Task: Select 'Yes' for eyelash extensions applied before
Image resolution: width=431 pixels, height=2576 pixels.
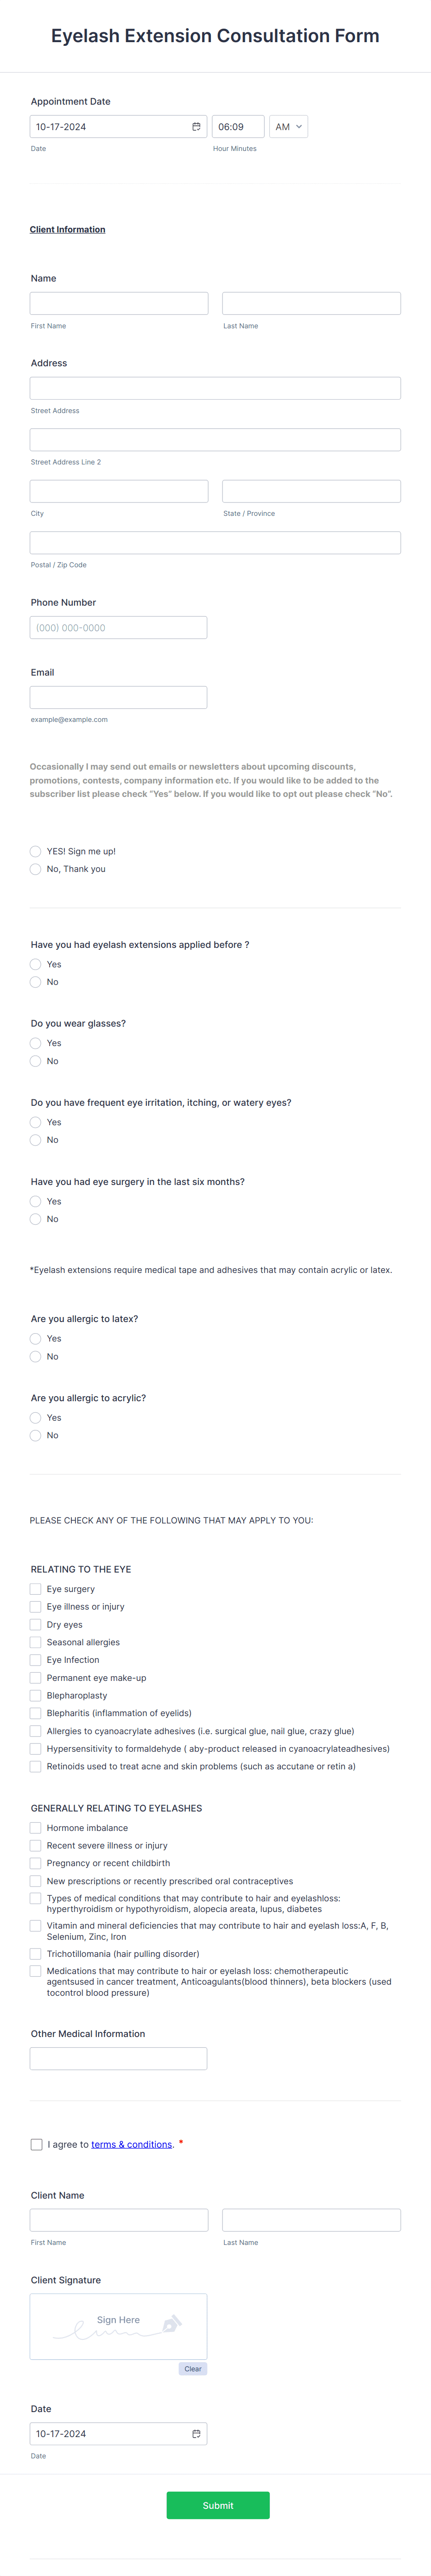Action: (35, 964)
